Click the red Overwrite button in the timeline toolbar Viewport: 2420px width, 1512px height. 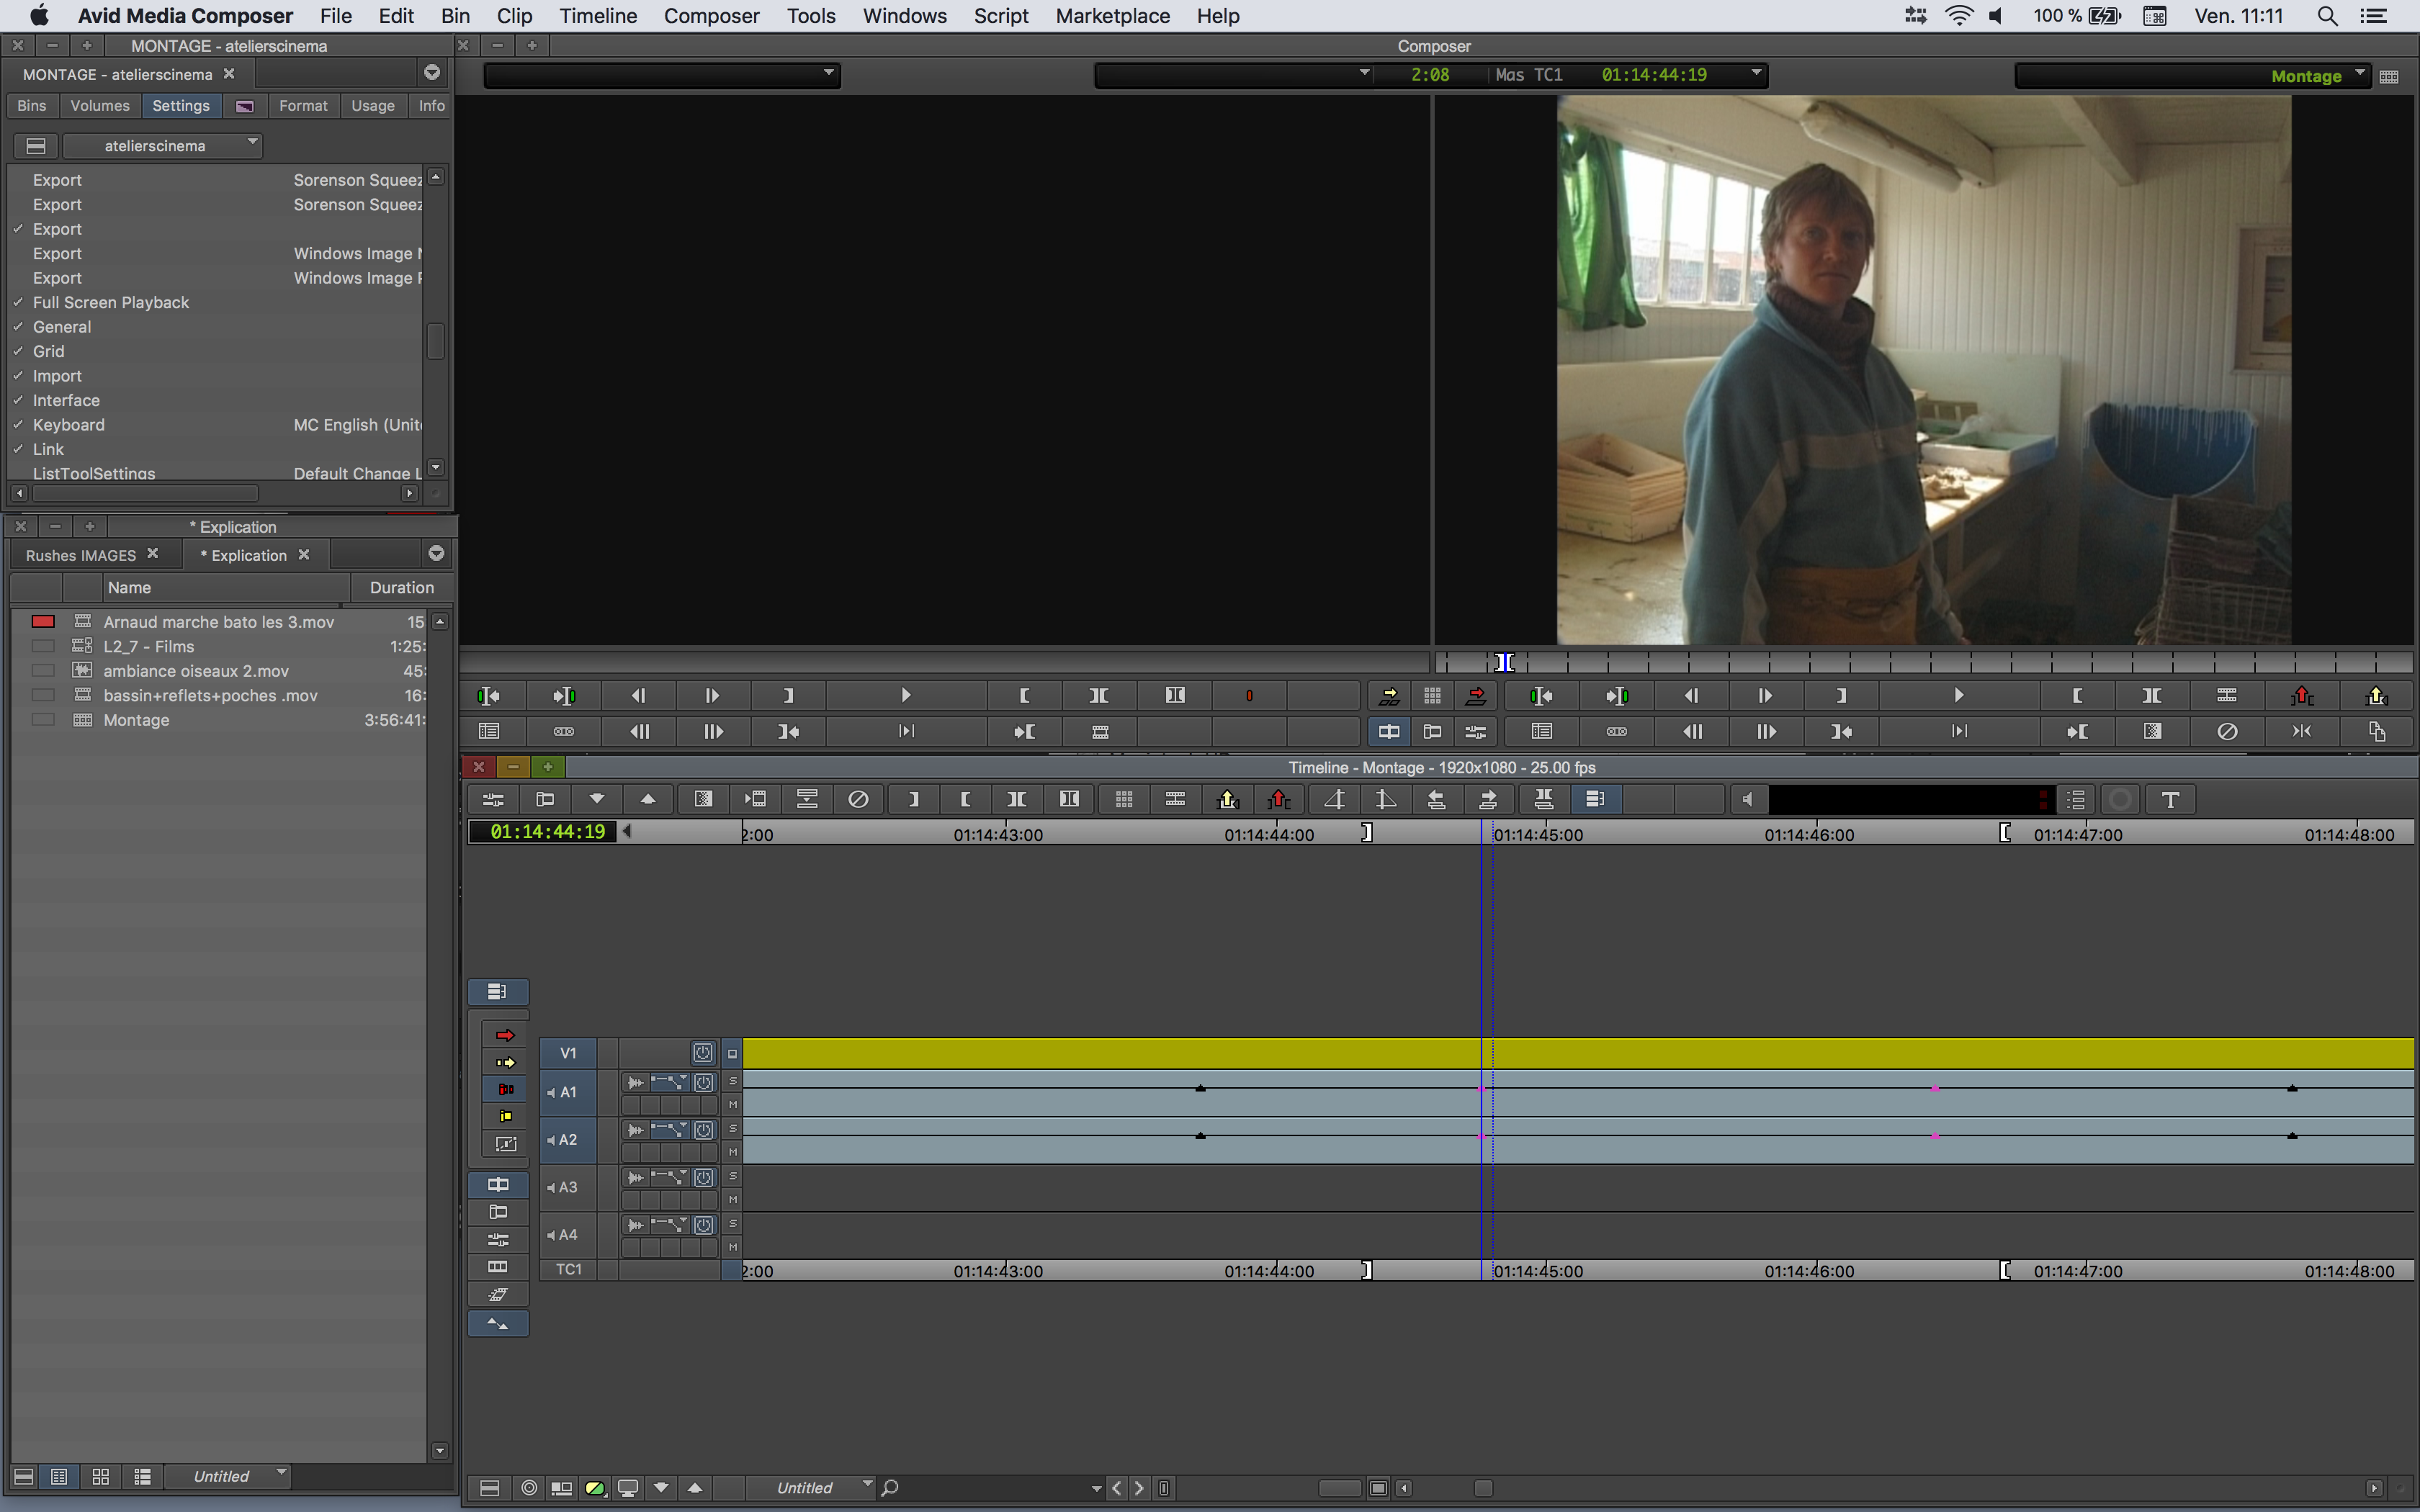click(x=1278, y=799)
